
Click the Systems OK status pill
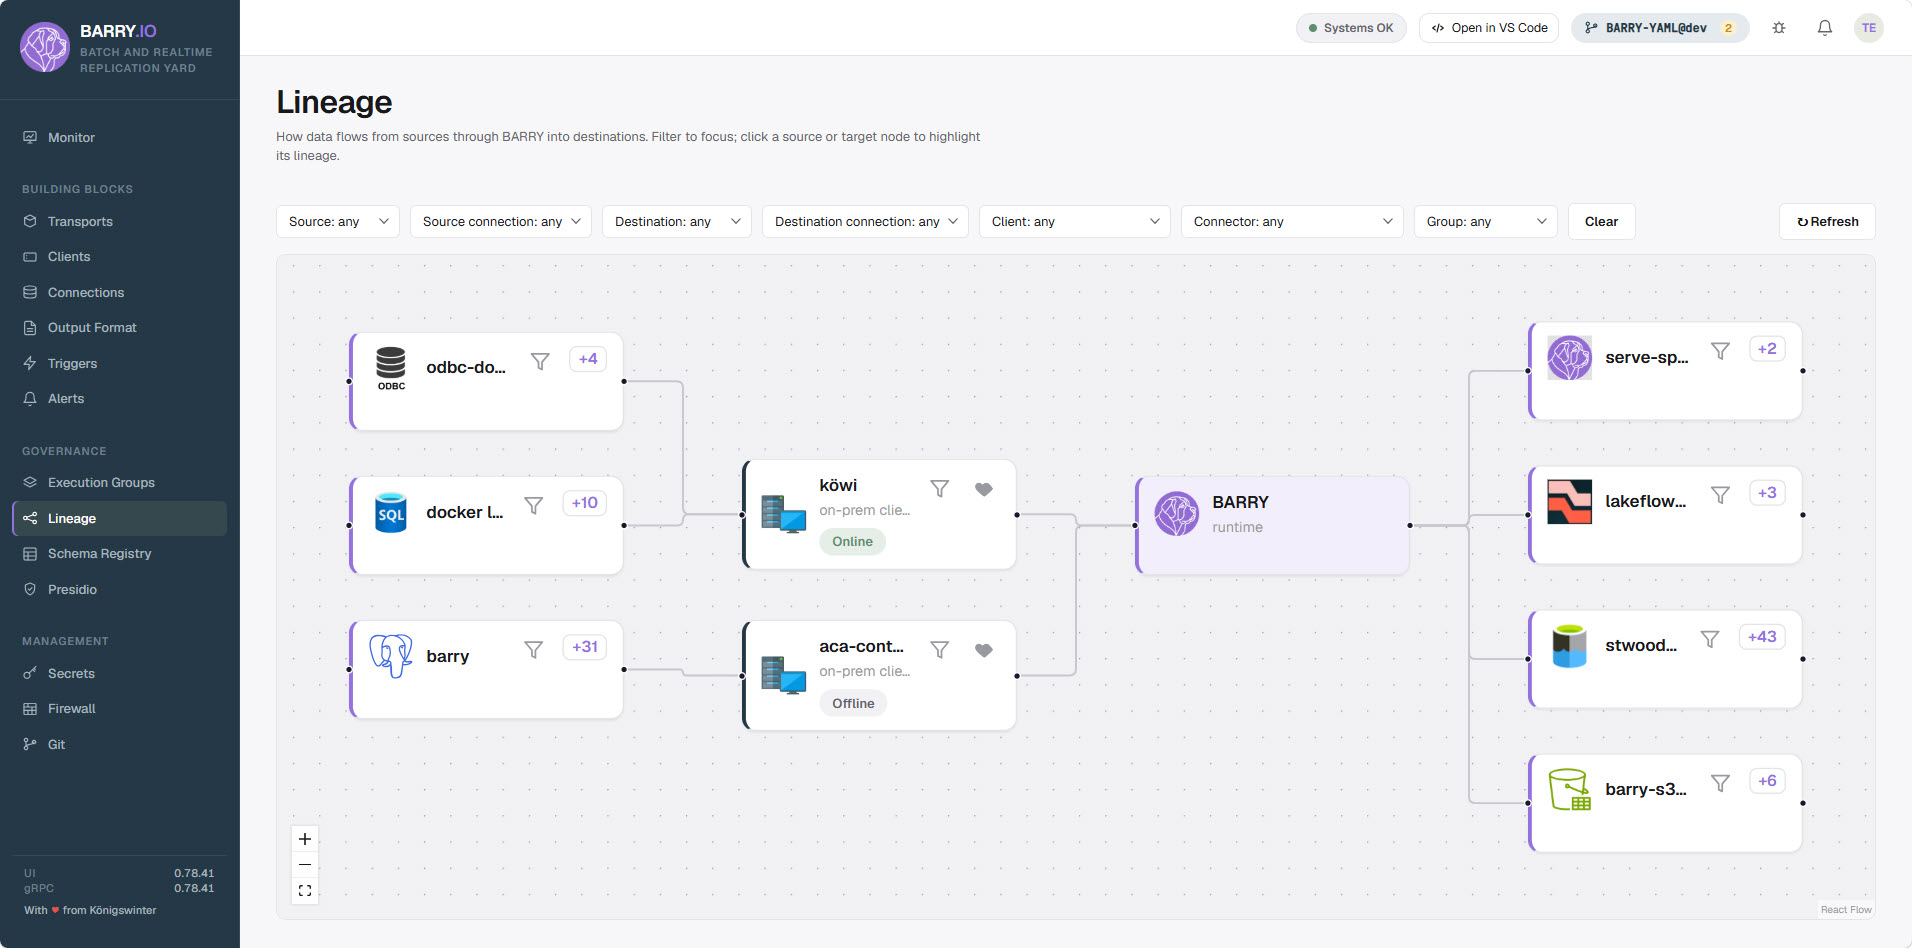click(x=1351, y=28)
